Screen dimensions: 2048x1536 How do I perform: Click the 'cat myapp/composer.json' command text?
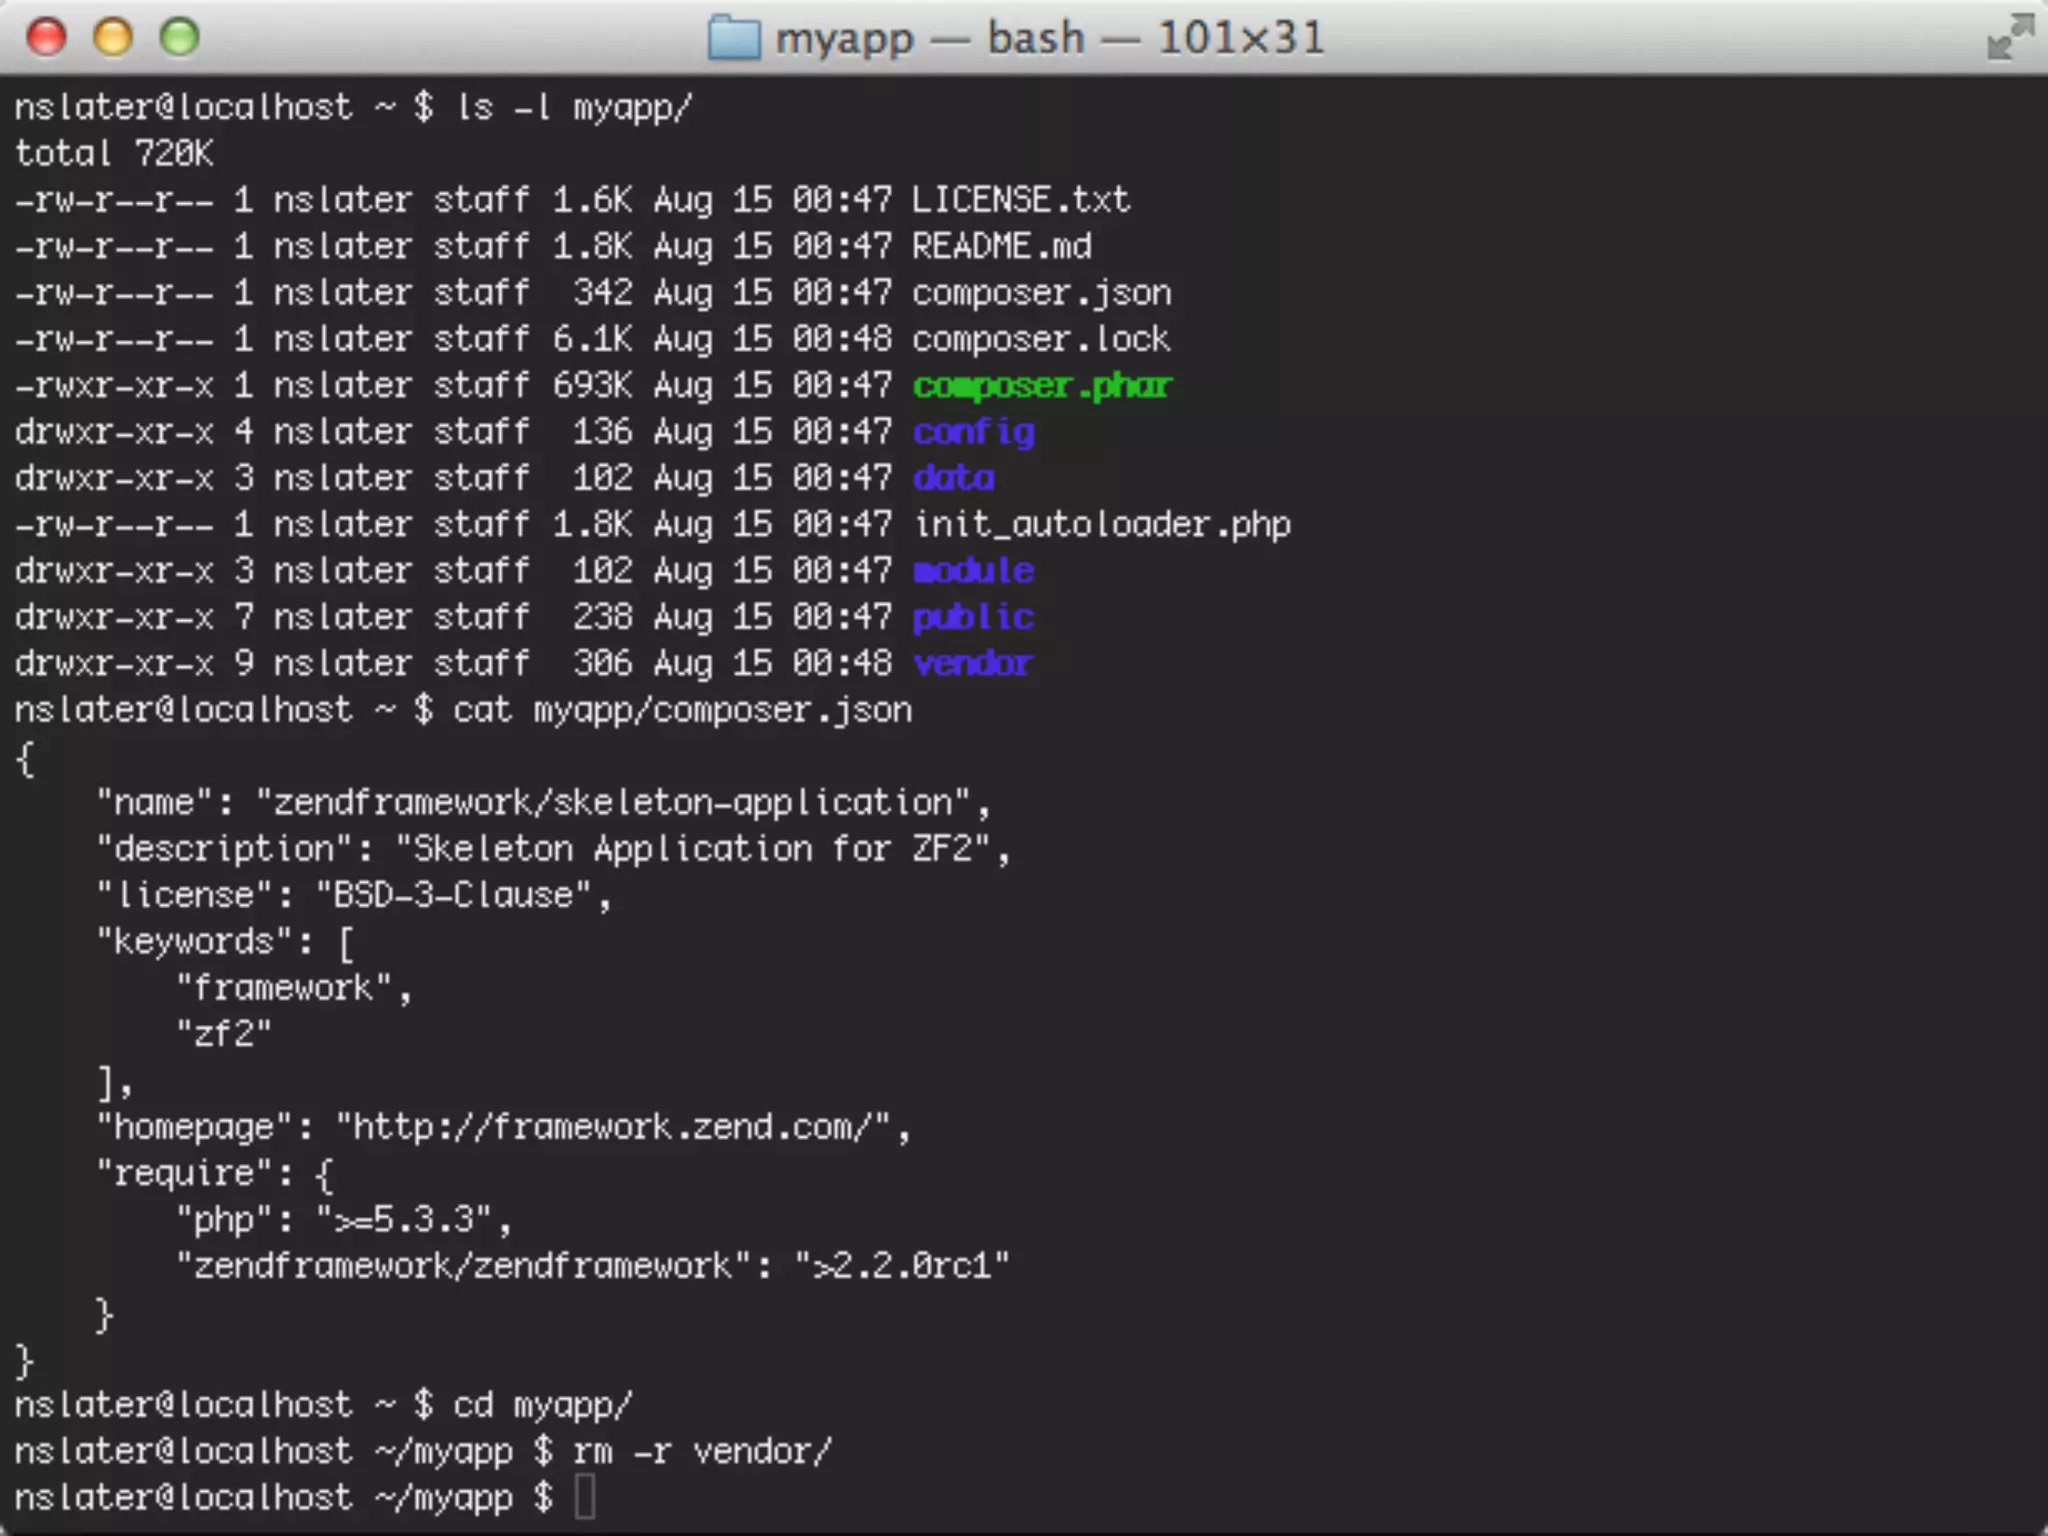click(x=682, y=710)
